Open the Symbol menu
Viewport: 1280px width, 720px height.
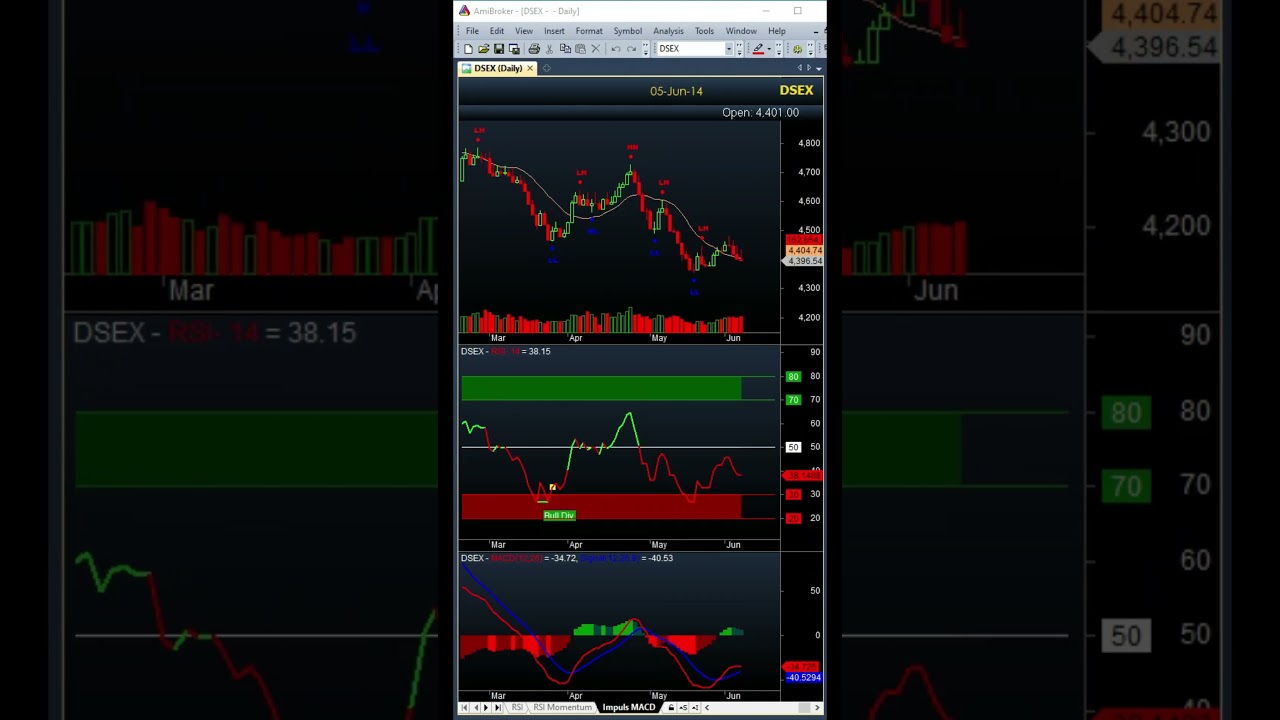[628, 31]
